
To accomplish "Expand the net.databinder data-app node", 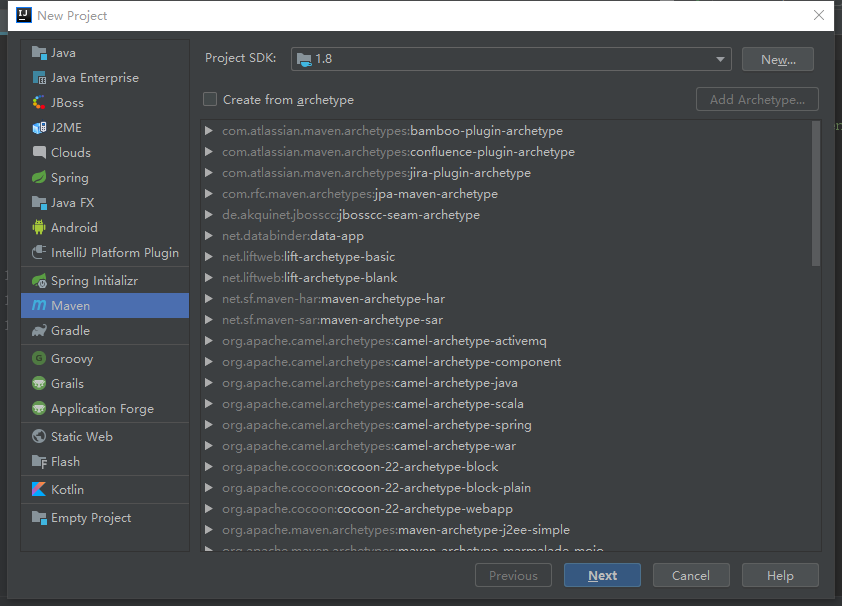I will tap(209, 236).
